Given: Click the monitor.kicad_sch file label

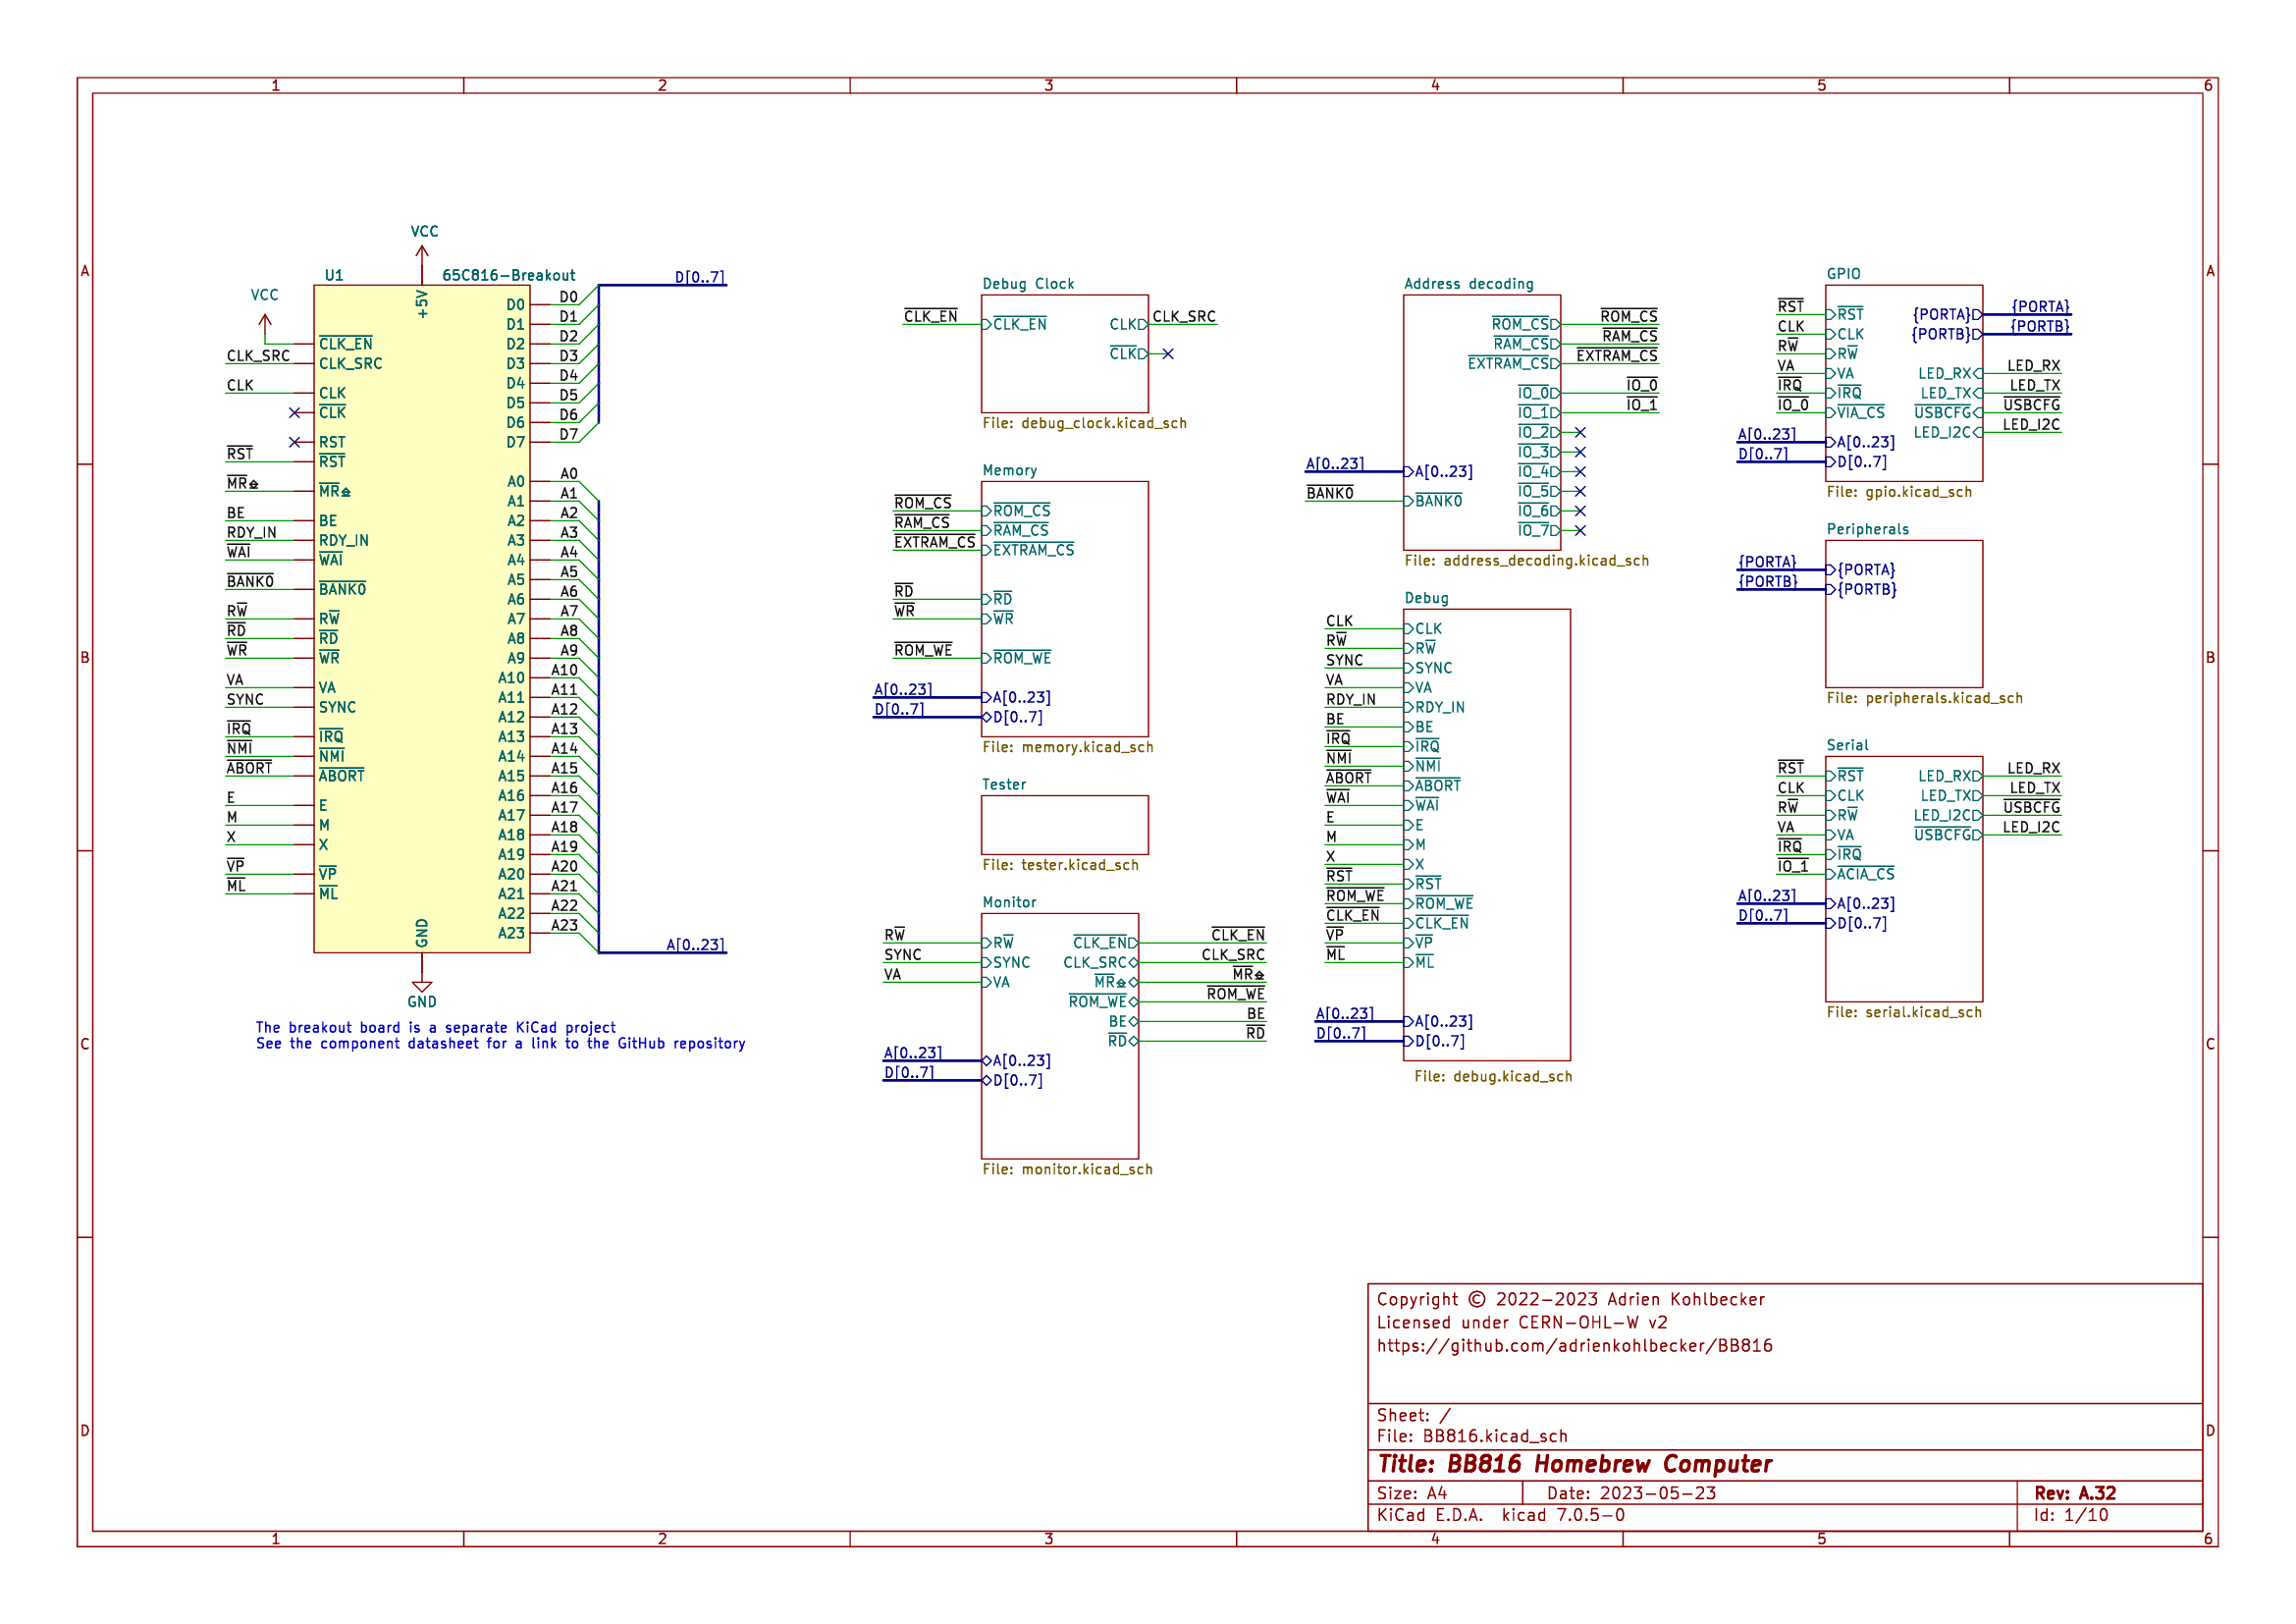Looking at the screenshot, I should click(x=1066, y=1169).
